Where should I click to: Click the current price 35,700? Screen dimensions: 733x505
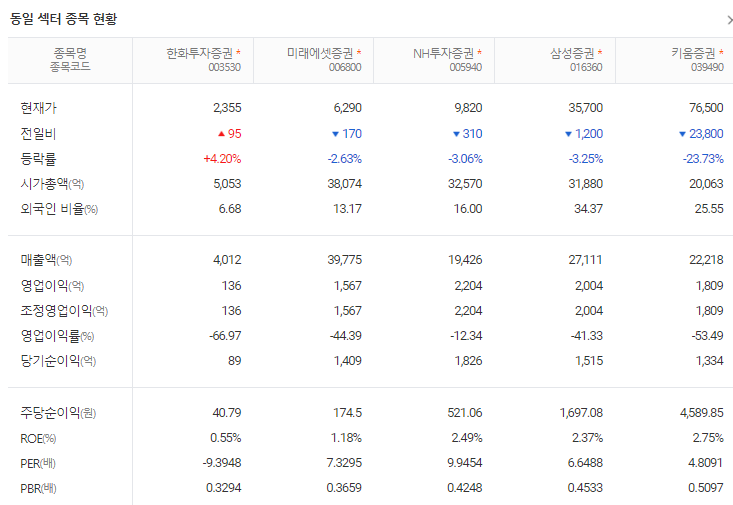586,108
